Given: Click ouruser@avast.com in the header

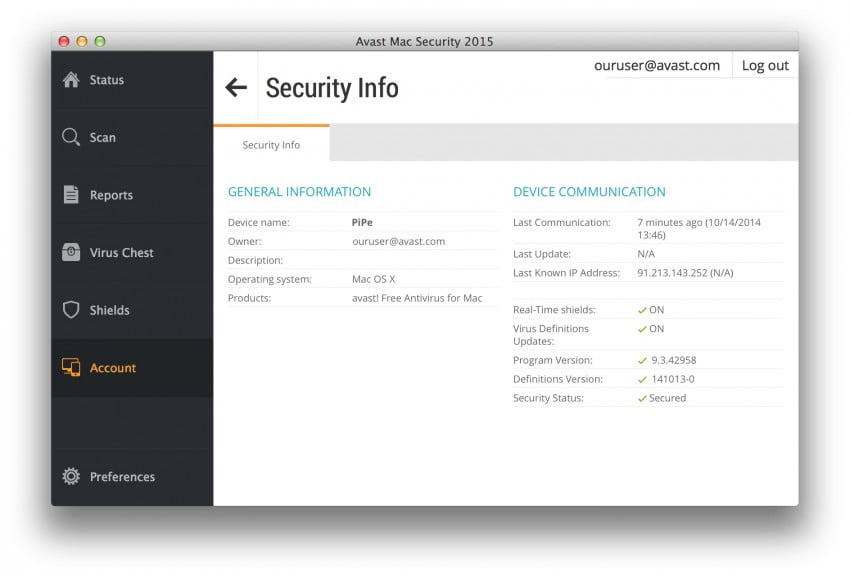Looking at the screenshot, I should click(x=657, y=65).
